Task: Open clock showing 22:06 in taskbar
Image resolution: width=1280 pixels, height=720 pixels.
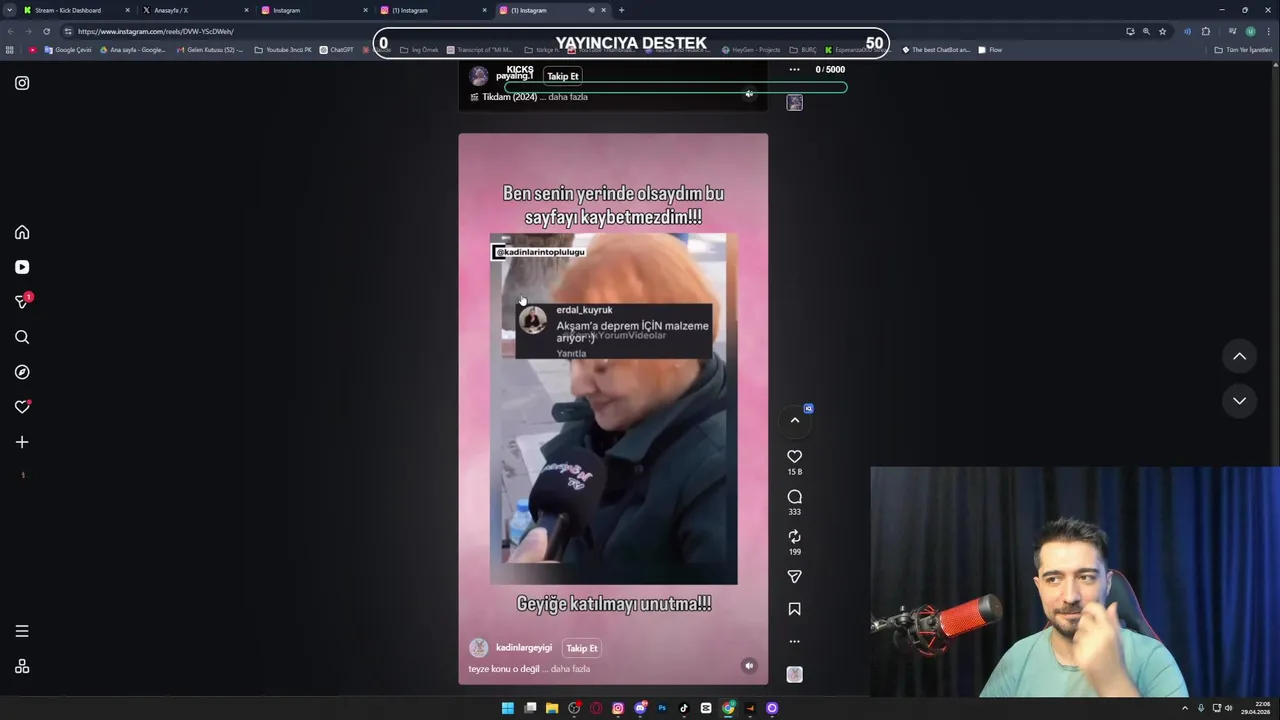Action: point(1255,708)
